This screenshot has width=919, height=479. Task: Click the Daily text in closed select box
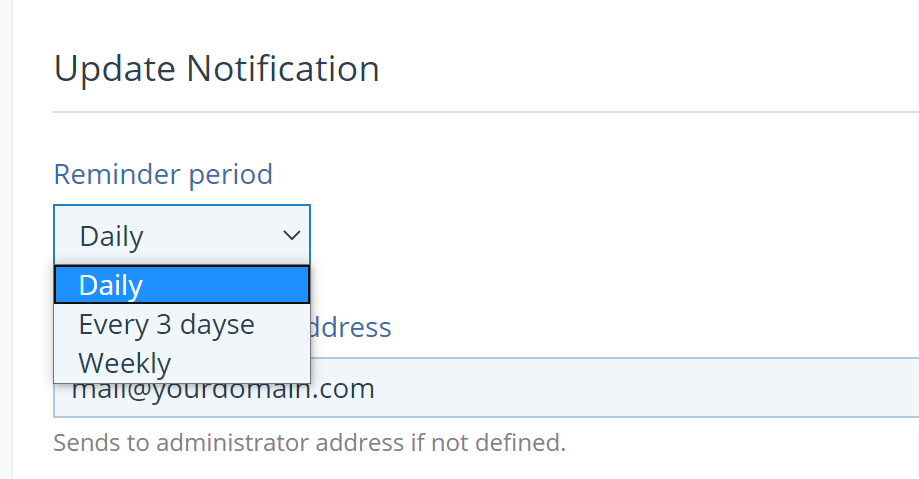(112, 236)
